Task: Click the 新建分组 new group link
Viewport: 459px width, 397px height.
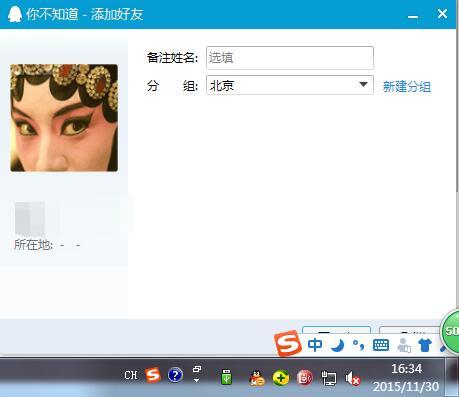Action: coord(407,87)
